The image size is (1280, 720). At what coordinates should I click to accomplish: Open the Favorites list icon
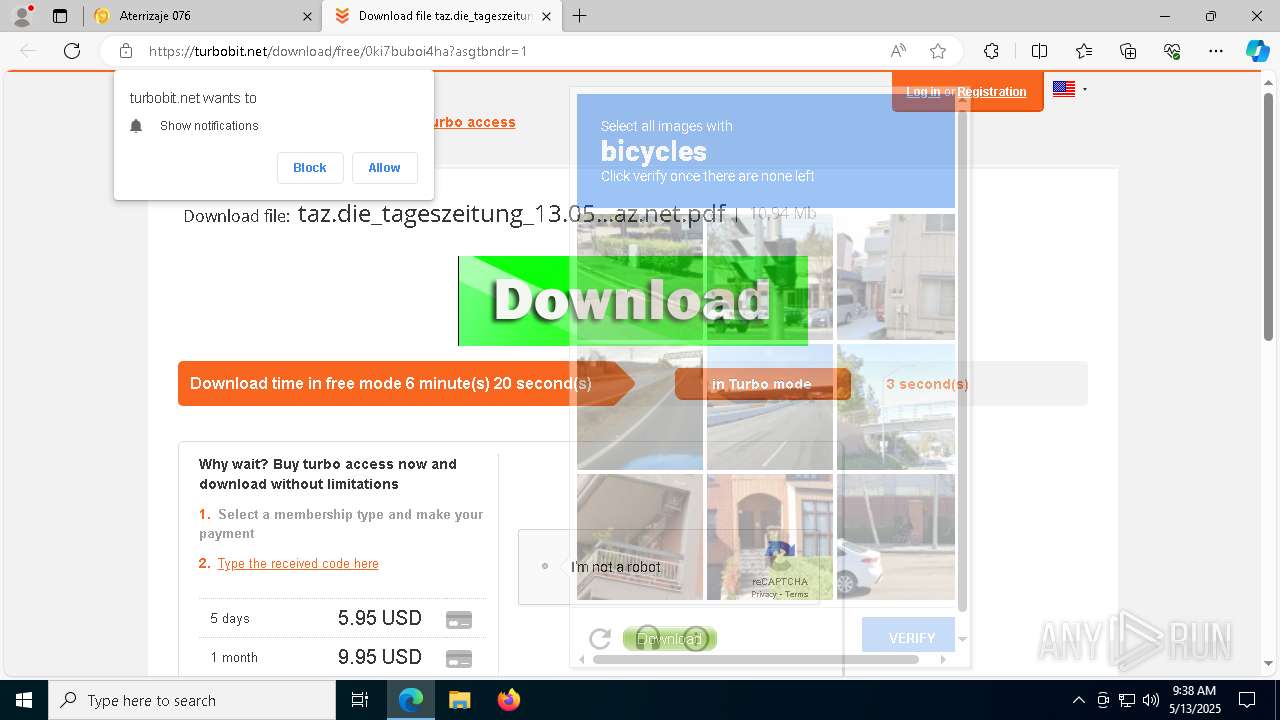point(1084,51)
